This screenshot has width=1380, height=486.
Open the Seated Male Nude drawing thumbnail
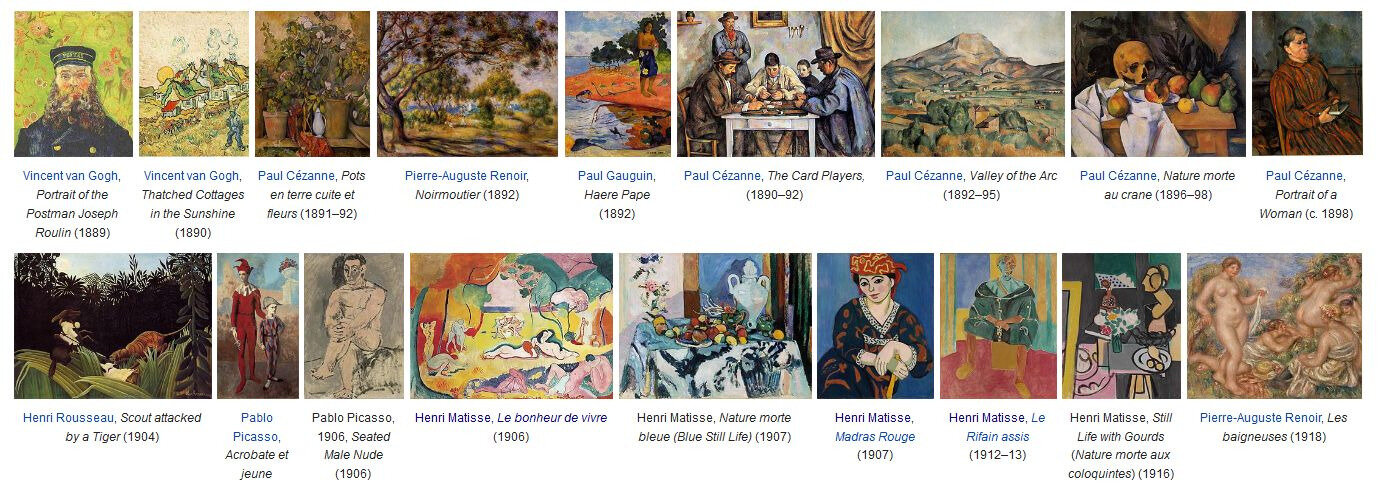(x=354, y=326)
